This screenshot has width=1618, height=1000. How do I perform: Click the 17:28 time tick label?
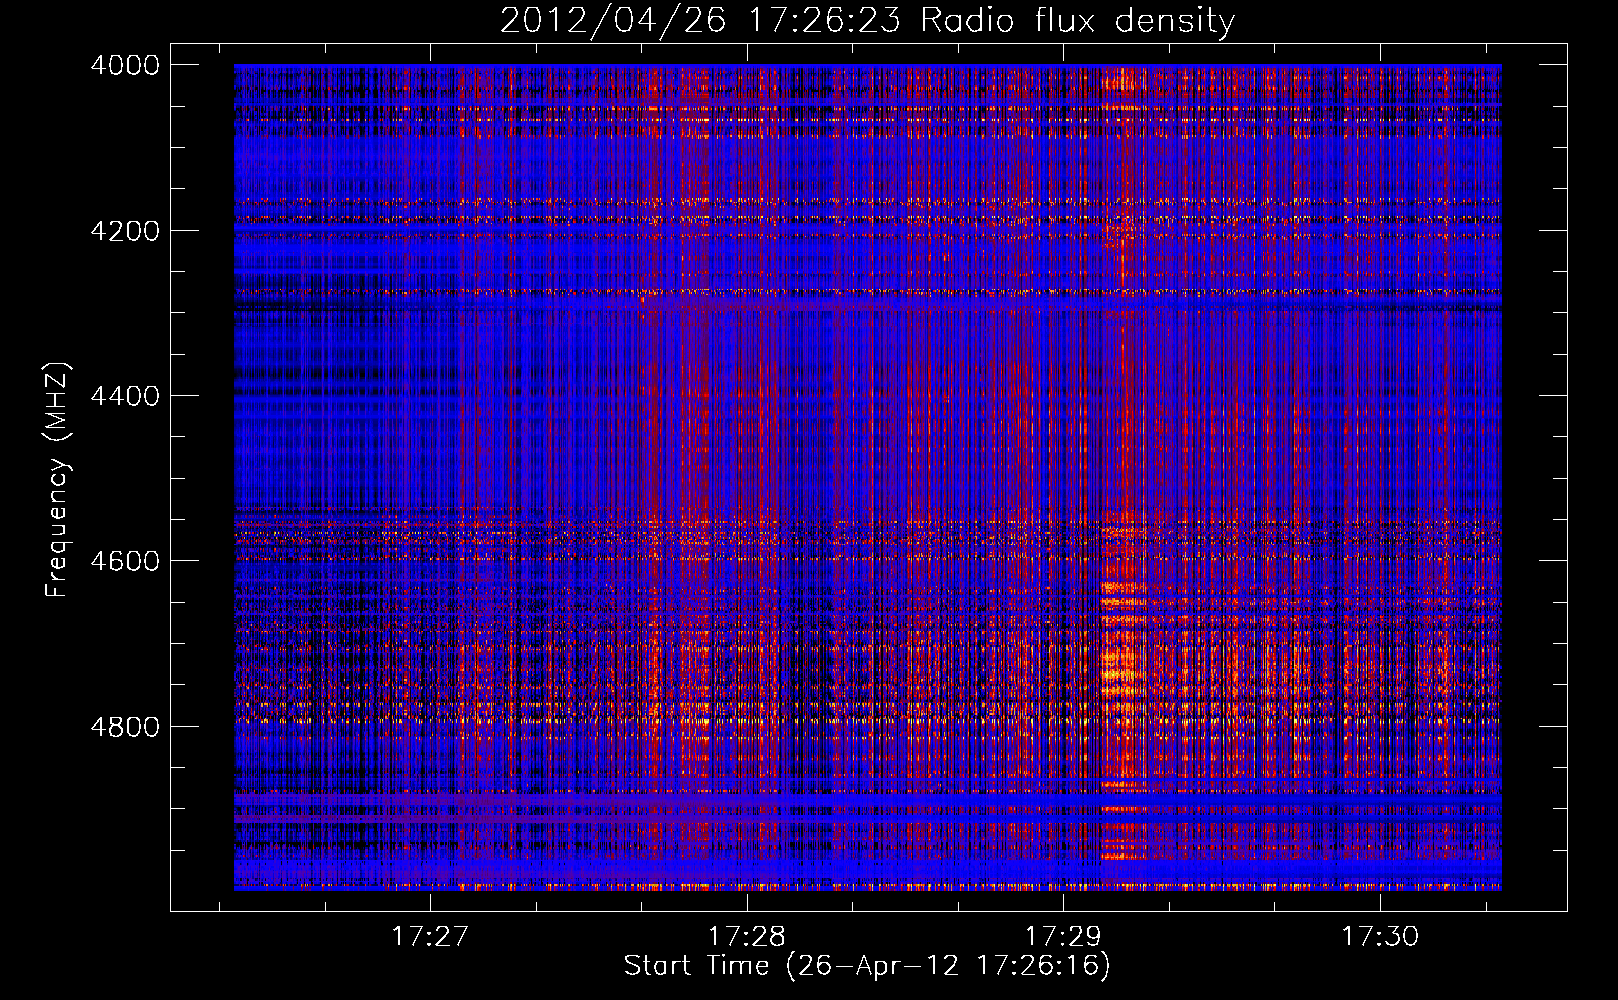pos(747,936)
